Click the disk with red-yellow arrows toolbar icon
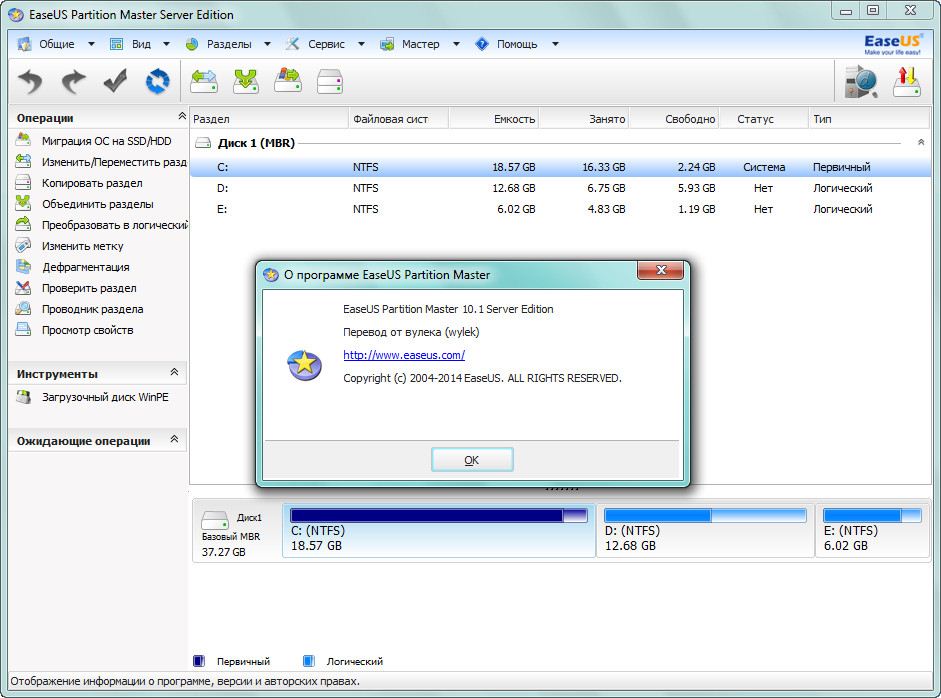 pyautogui.click(x=907, y=82)
